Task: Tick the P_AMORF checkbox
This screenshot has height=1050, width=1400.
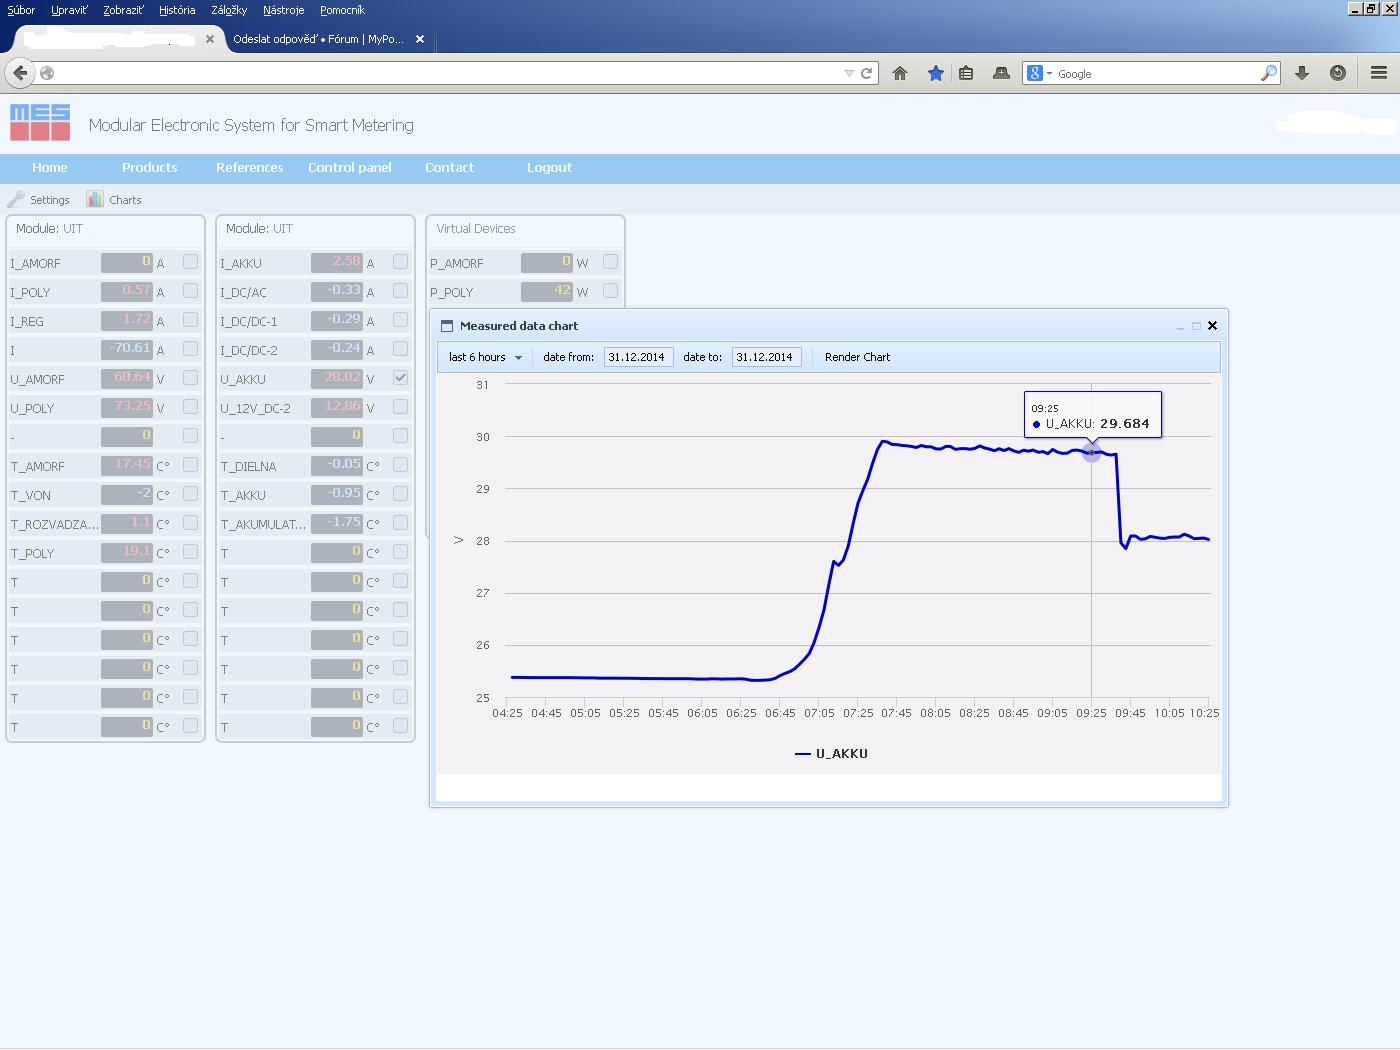Action: 610,262
